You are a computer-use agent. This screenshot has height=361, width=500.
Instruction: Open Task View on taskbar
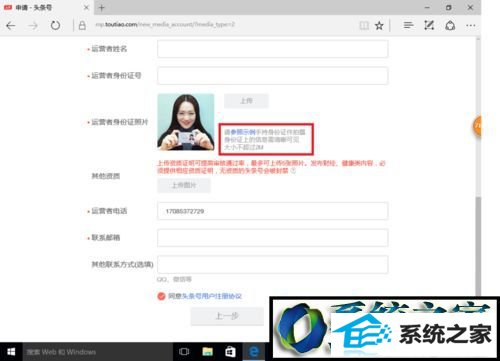(x=184, y=352)
